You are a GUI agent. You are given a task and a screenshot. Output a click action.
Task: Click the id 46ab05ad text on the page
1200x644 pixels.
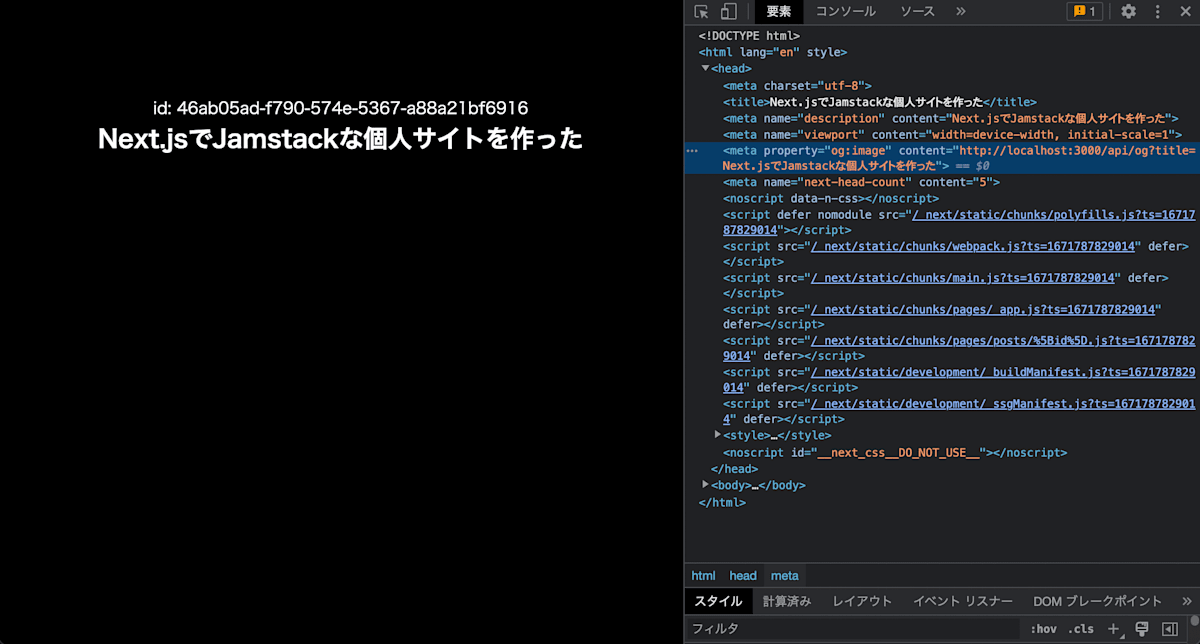tap(341, 108)
